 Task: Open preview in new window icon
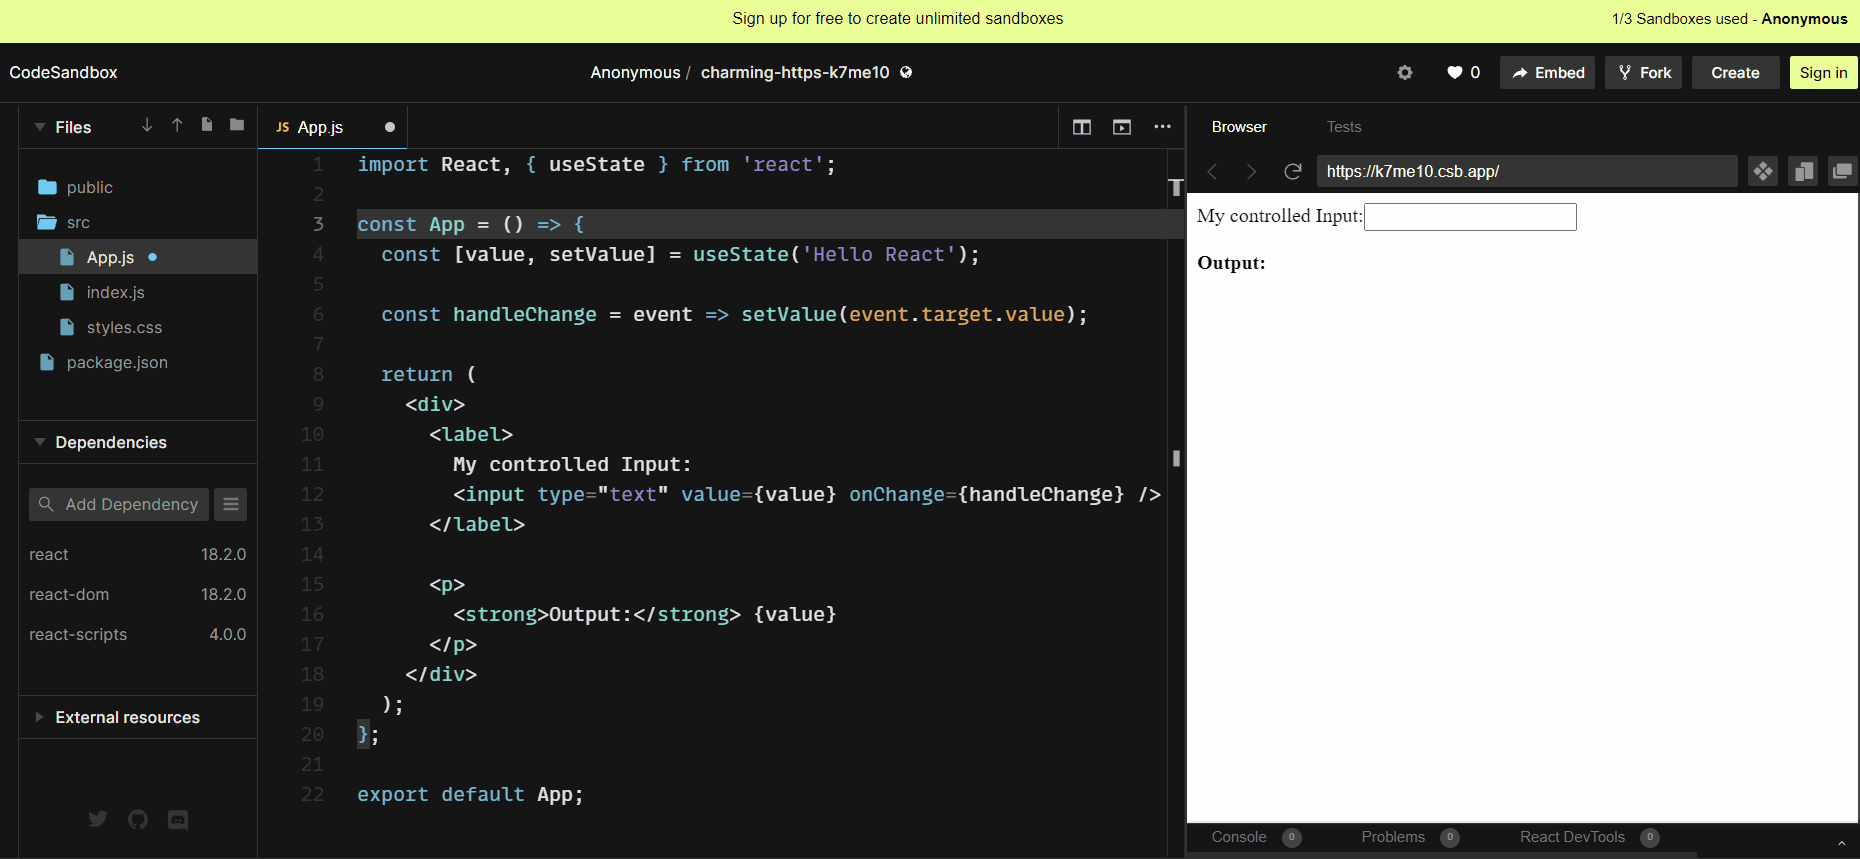(x=1842, y=172)
